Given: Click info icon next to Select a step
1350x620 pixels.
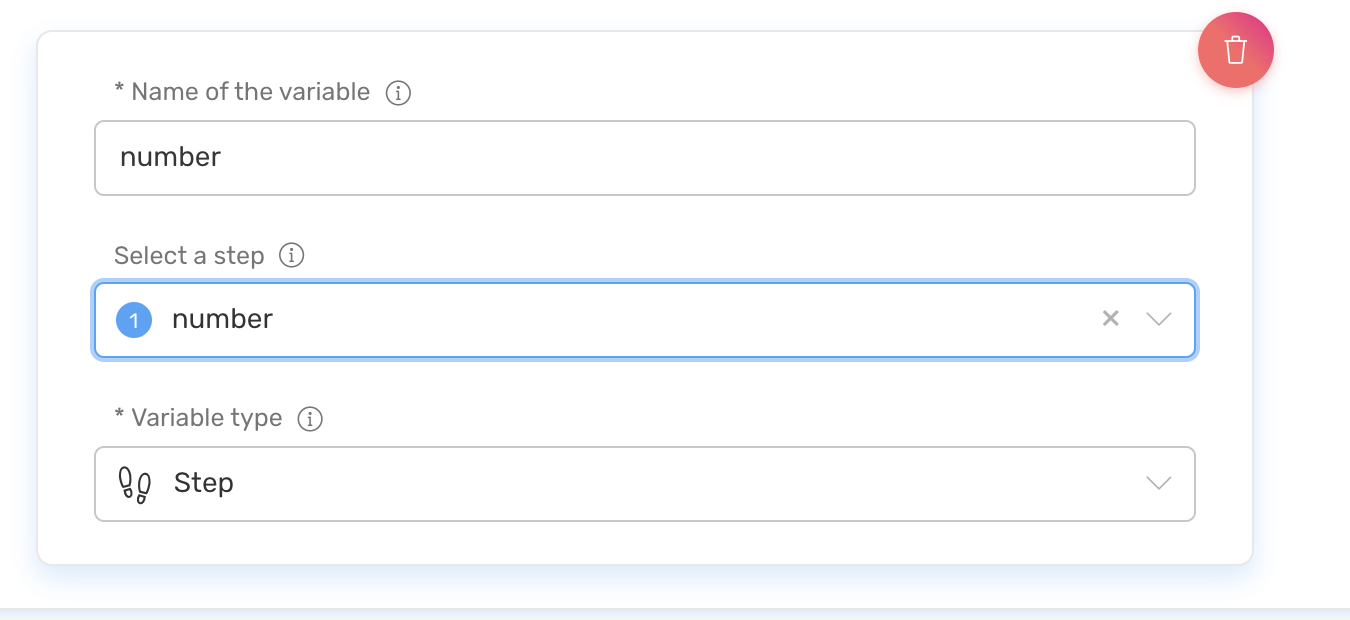Looking at the screenshot, I should click(291, 256).
